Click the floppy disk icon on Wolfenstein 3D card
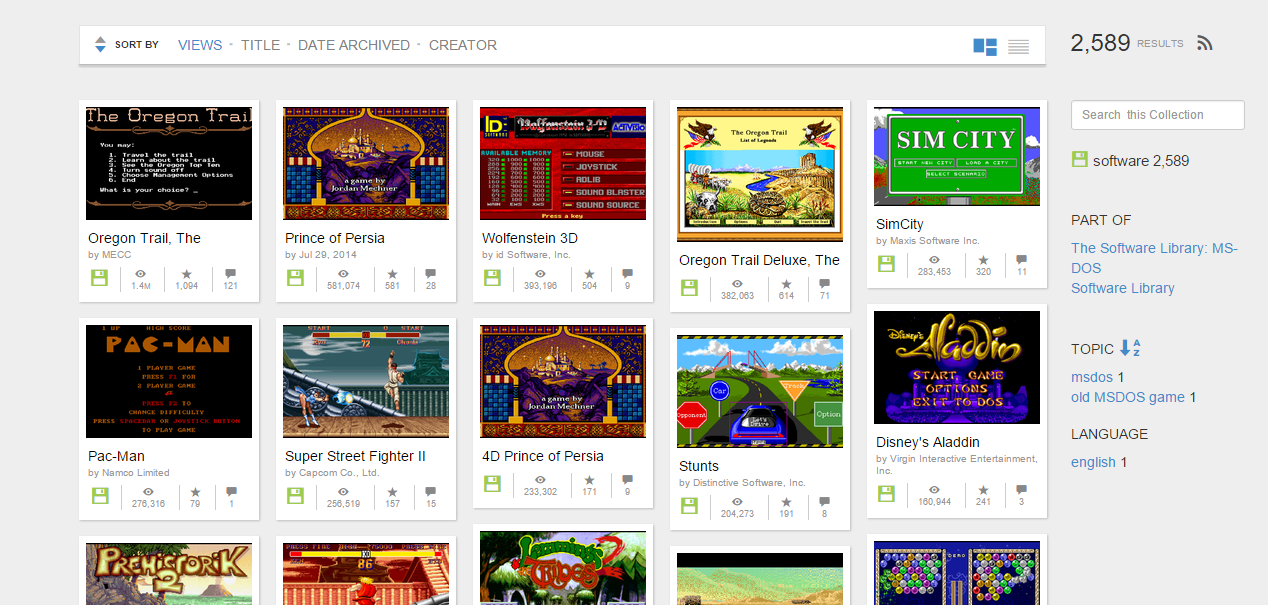This screenshot has width=1268, height=605. pyautogui.click(x=492, y=277)
